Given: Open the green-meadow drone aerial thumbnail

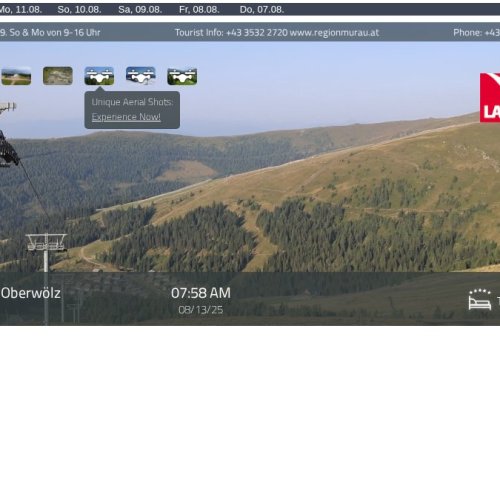Looking at the screenshot, I should (182, 76).
